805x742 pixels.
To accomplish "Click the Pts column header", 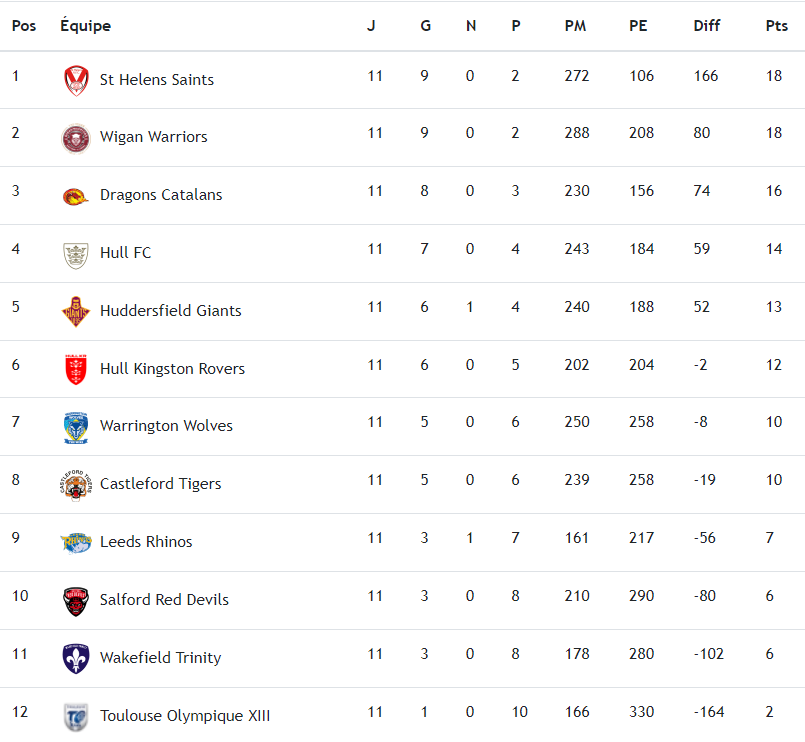I will click(x=777, y=26).
